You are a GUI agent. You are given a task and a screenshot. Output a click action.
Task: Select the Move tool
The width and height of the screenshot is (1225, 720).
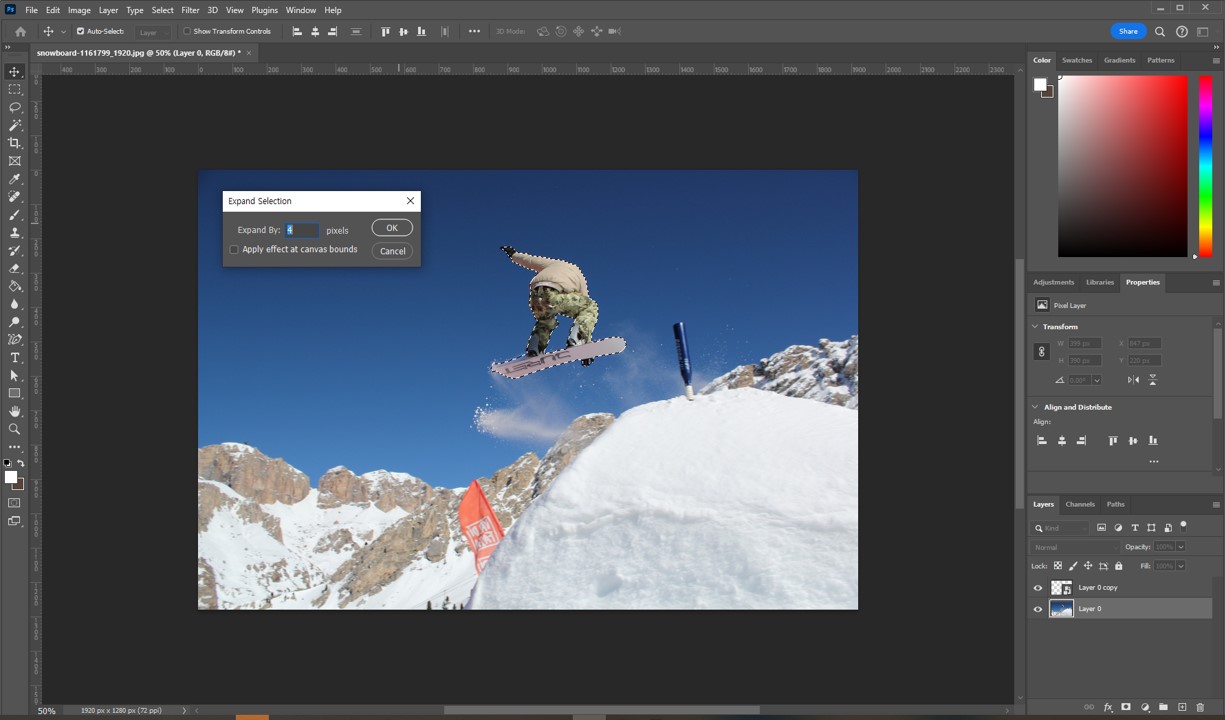click(x=14, y=72)
